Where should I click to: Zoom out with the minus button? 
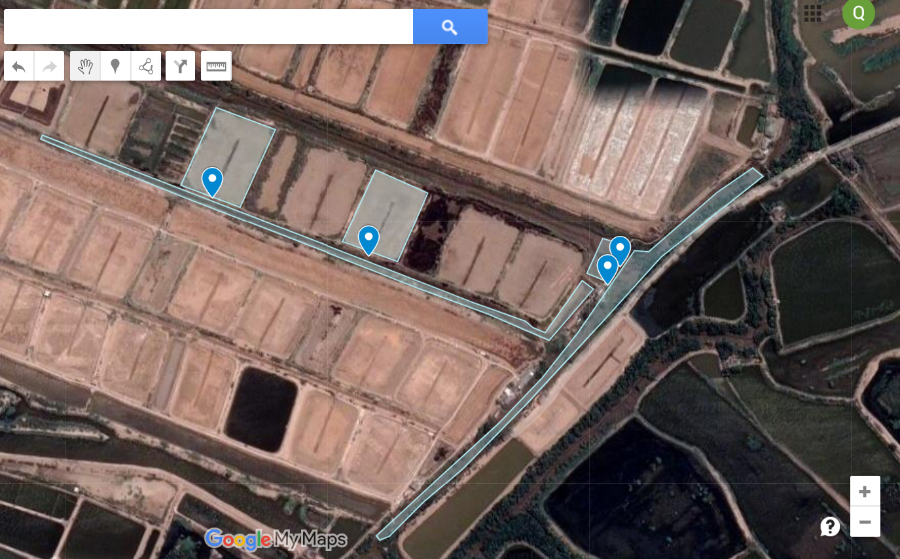click(865, 521)
